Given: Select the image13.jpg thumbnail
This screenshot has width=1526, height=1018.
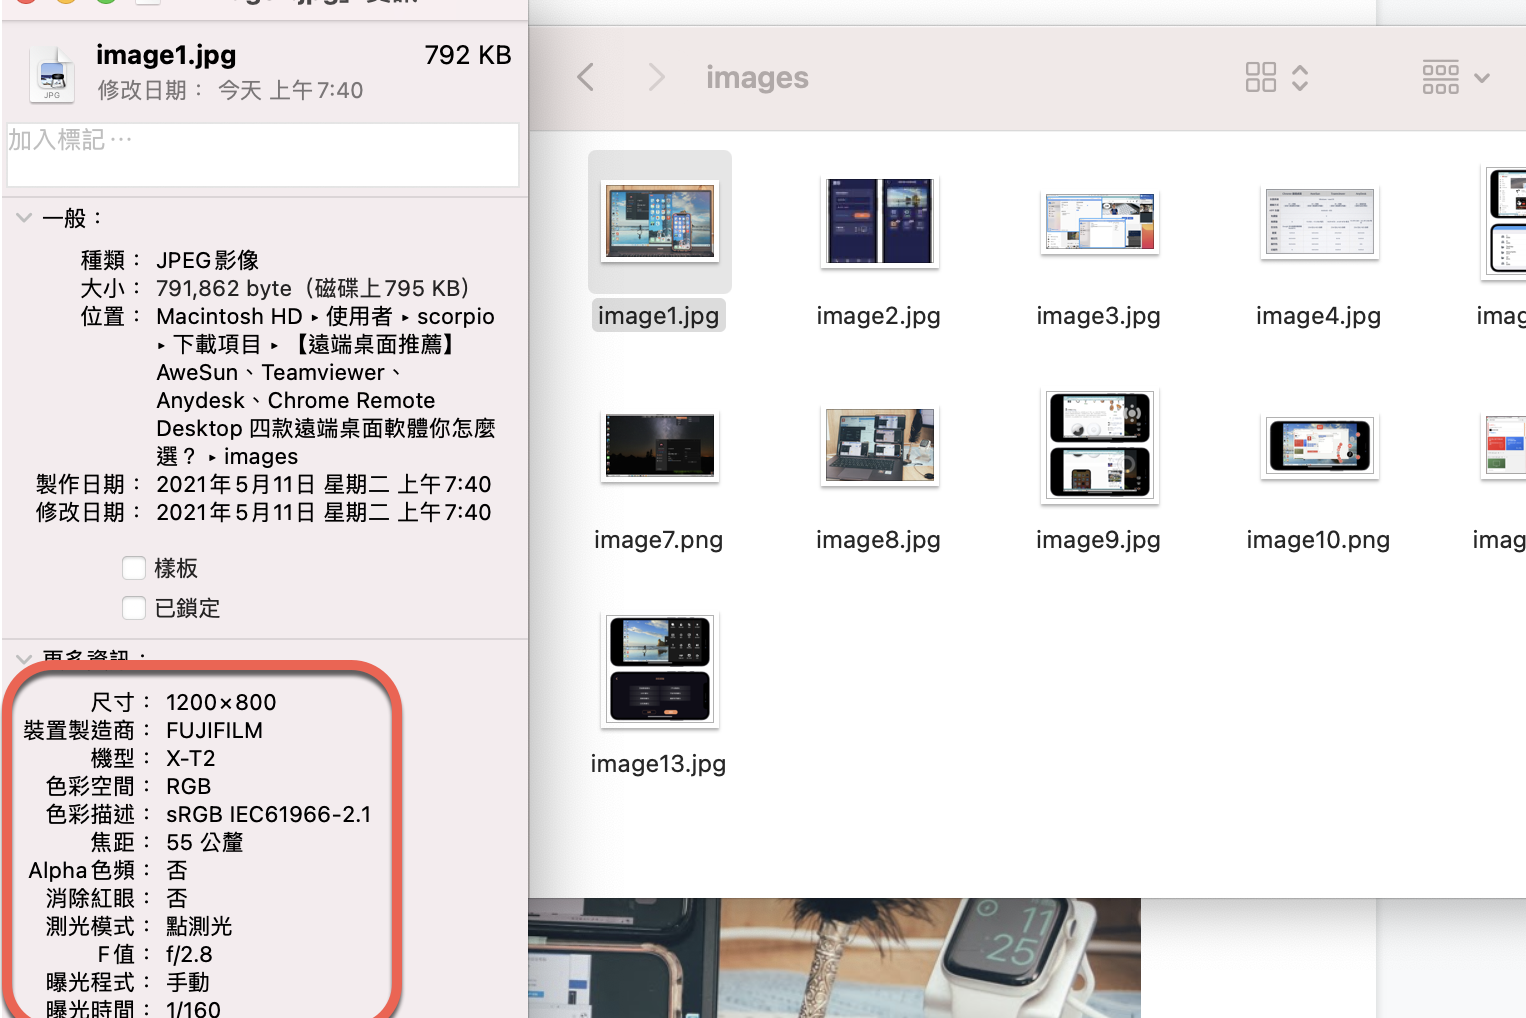Looking at the screenshot, I should tap(659, 669).
